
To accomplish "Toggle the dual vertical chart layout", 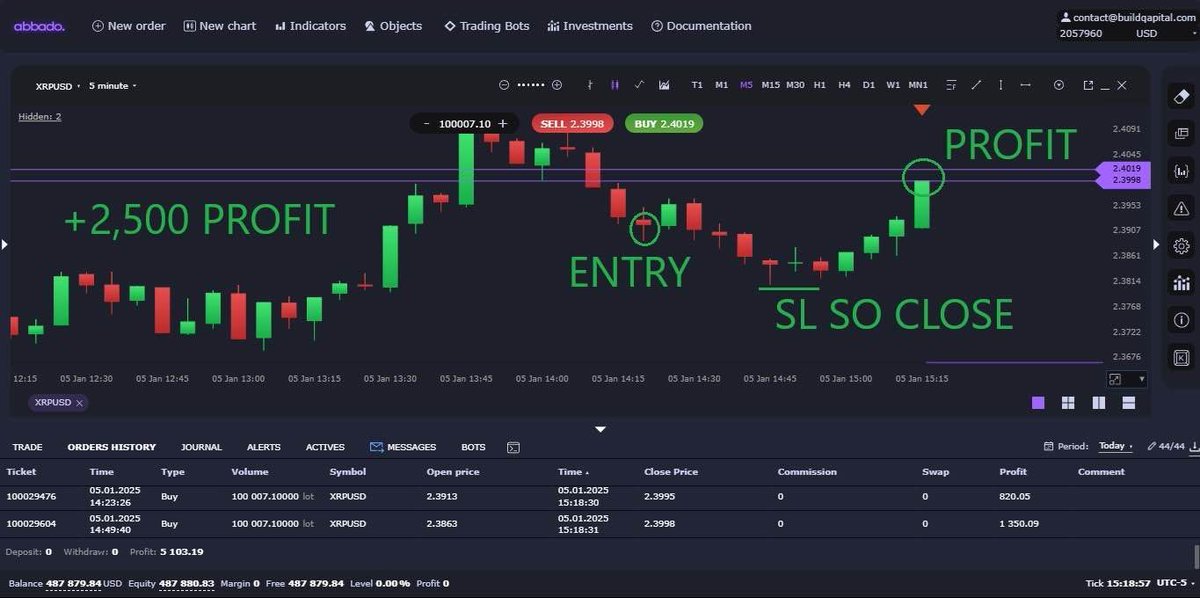I will 1098,402.
